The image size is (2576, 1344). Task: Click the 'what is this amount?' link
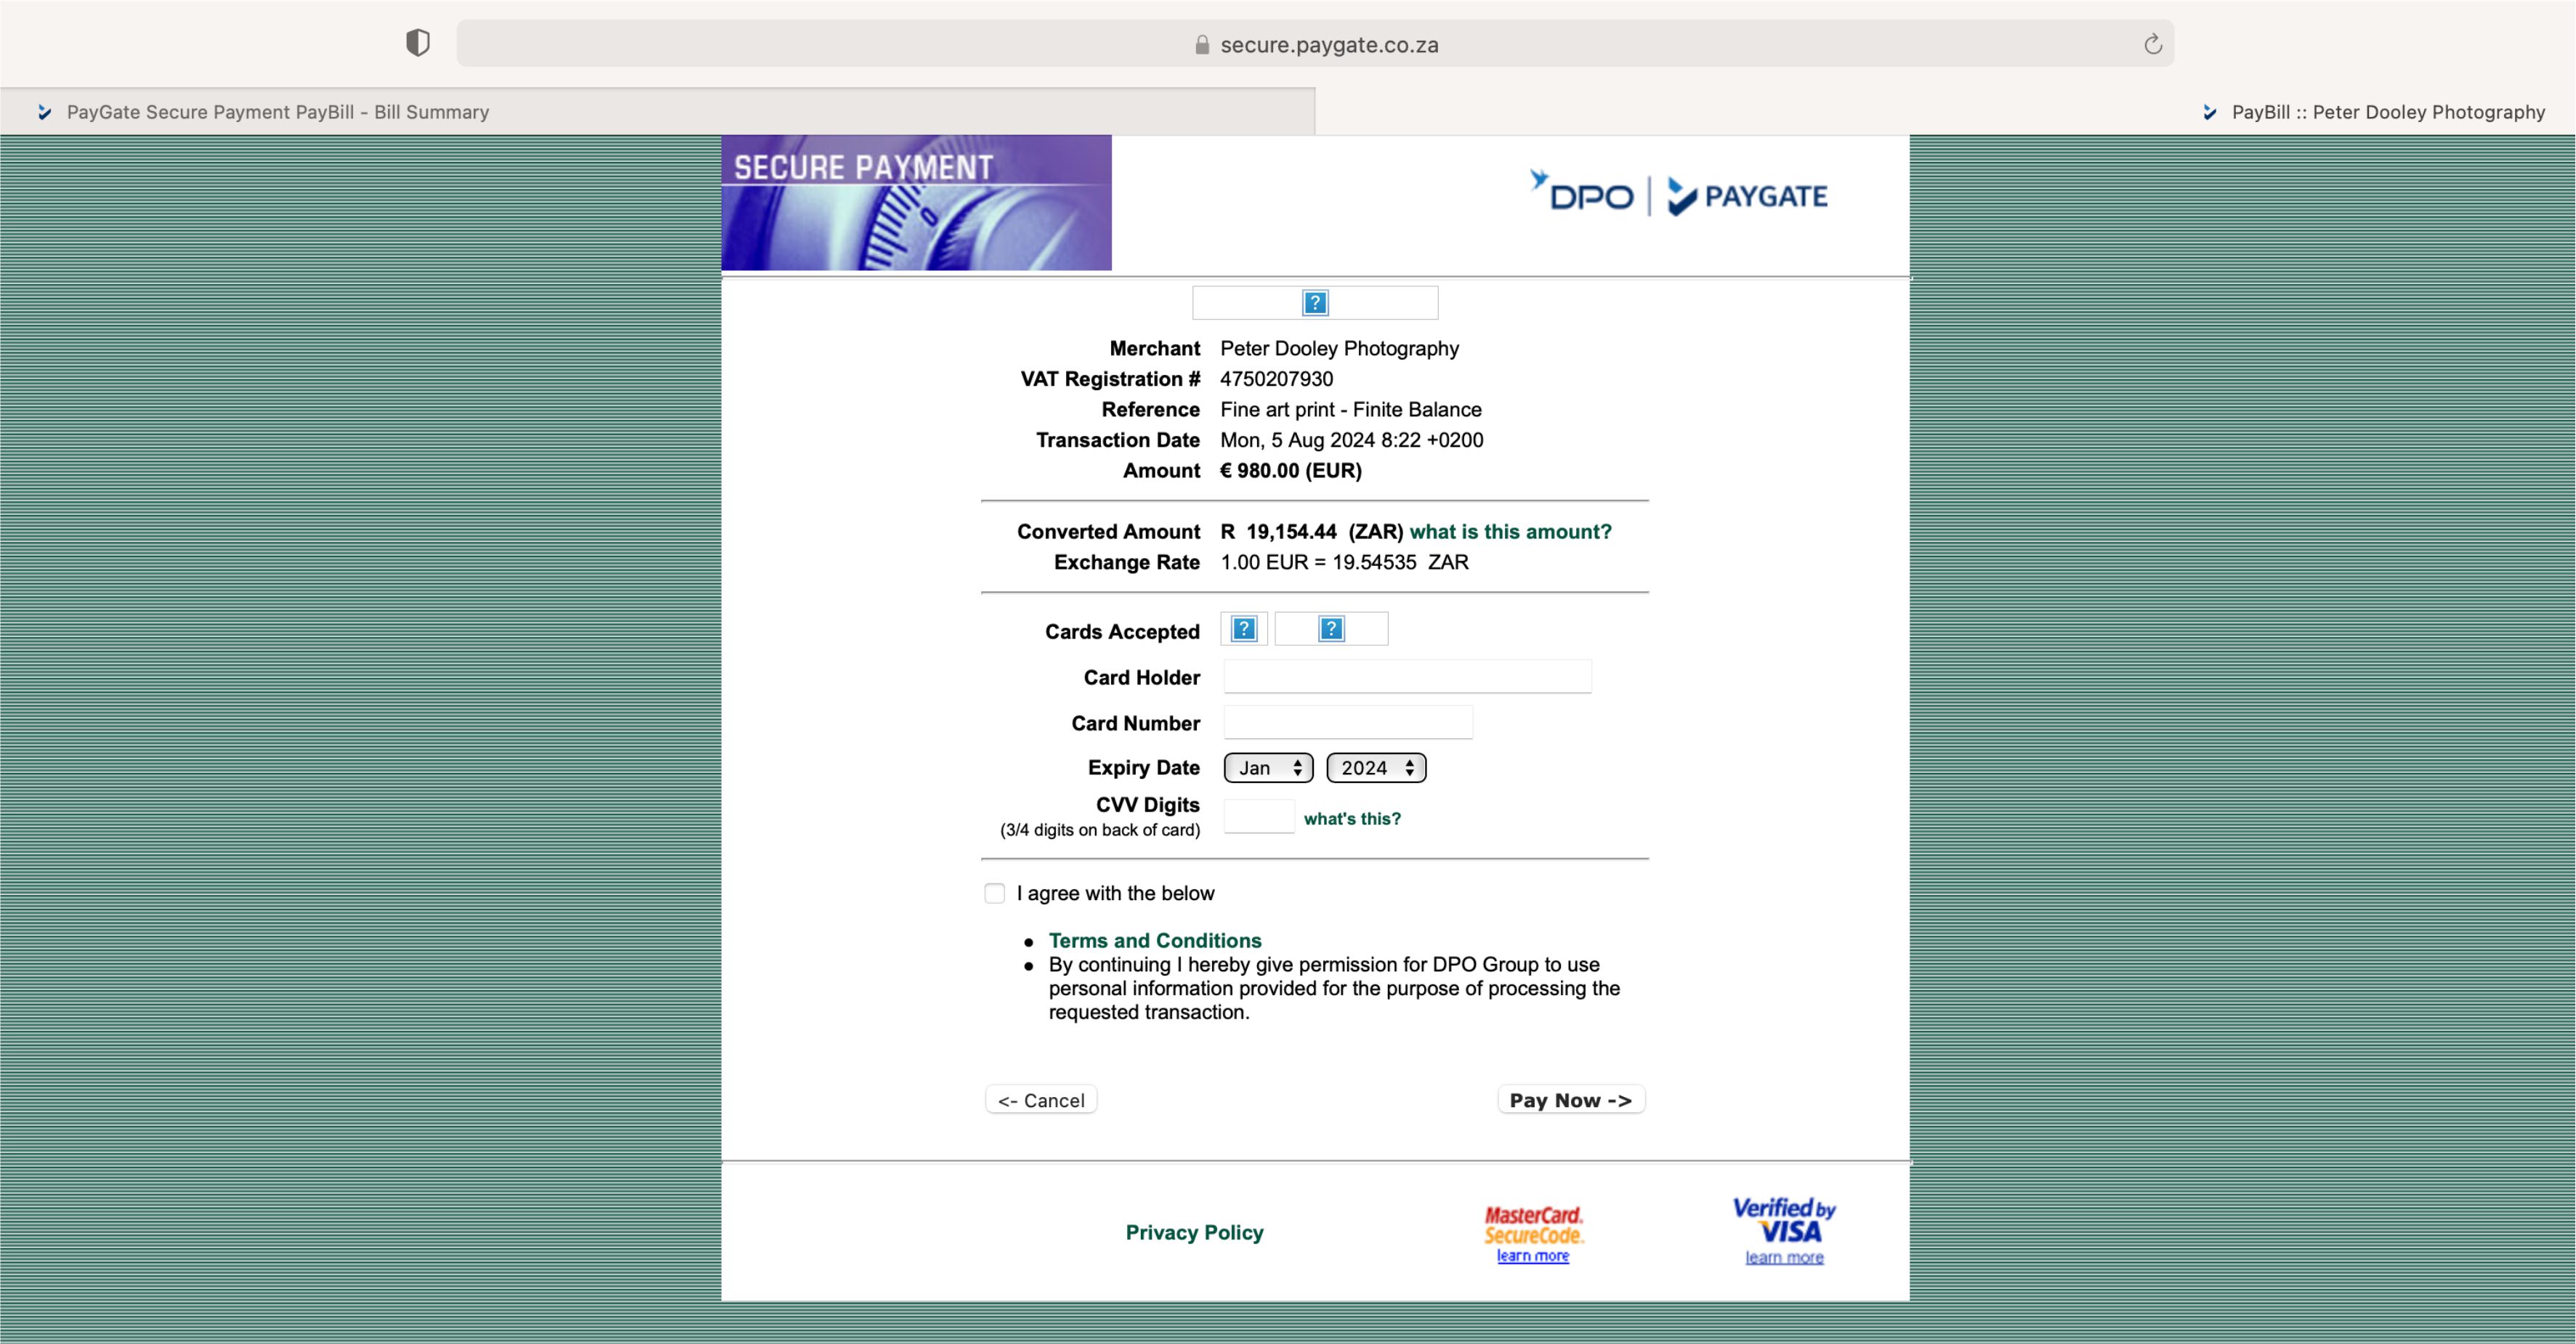(x=1510, y=531)
